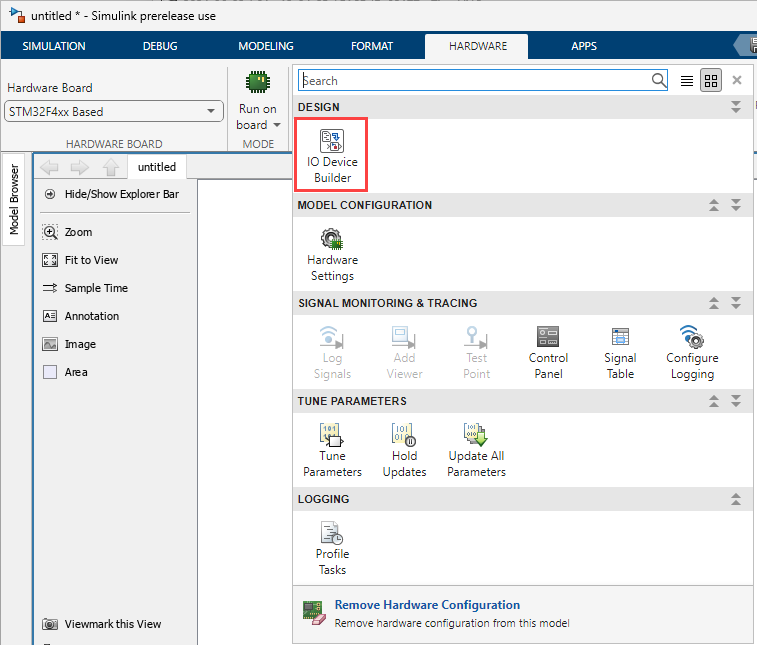
Task: Click Hold Updates icon
Action: (x=404, y=449)
